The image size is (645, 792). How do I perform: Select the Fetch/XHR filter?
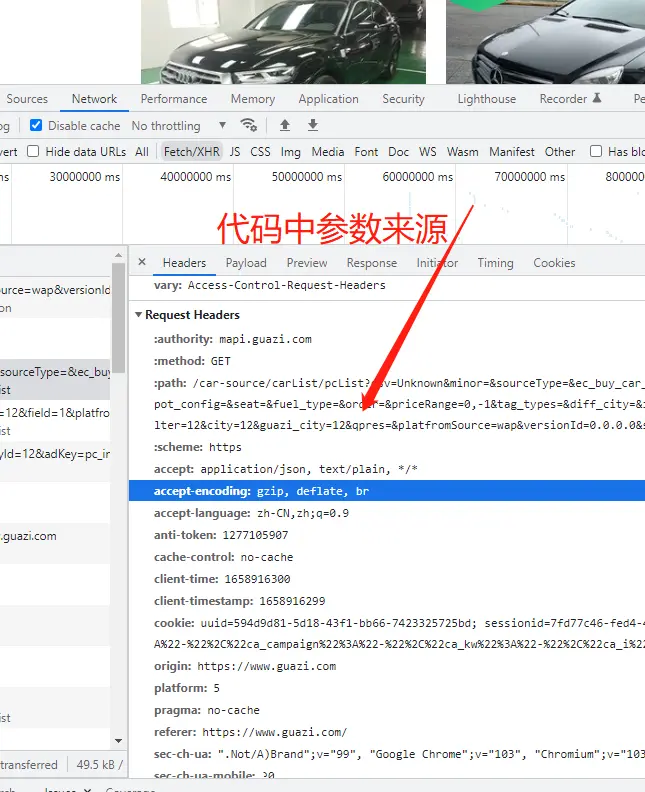point(191,152)
